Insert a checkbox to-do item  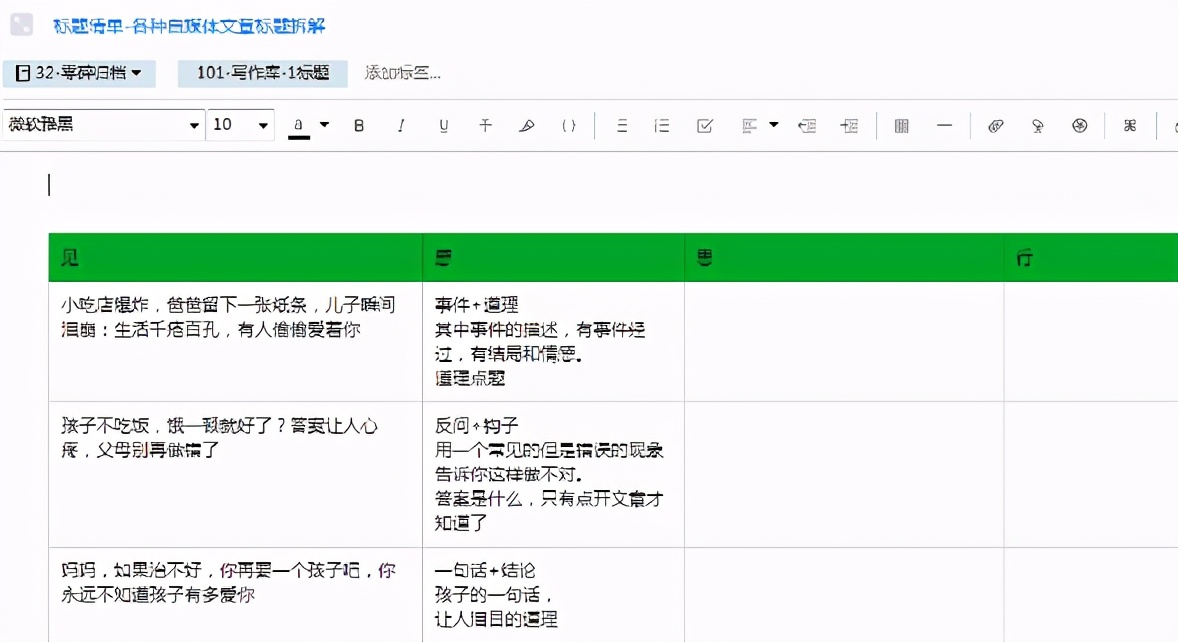704,126
